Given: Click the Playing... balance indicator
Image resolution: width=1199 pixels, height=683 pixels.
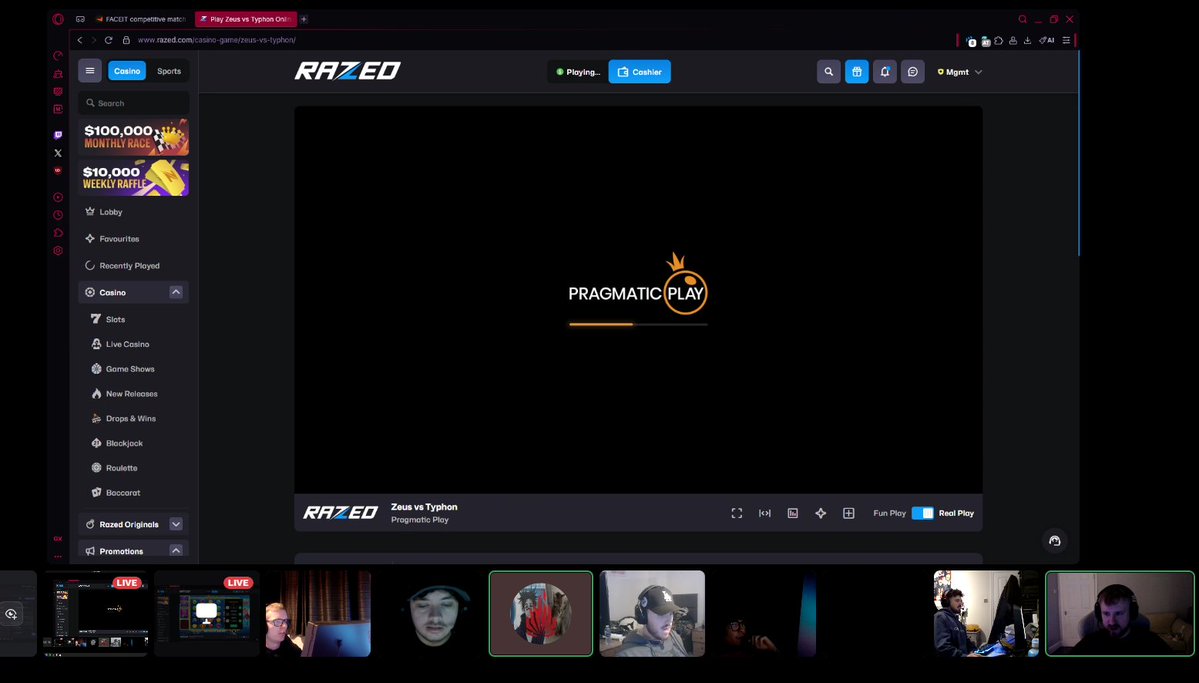Looking at the screenshot, I should click(x=578, y=72).
